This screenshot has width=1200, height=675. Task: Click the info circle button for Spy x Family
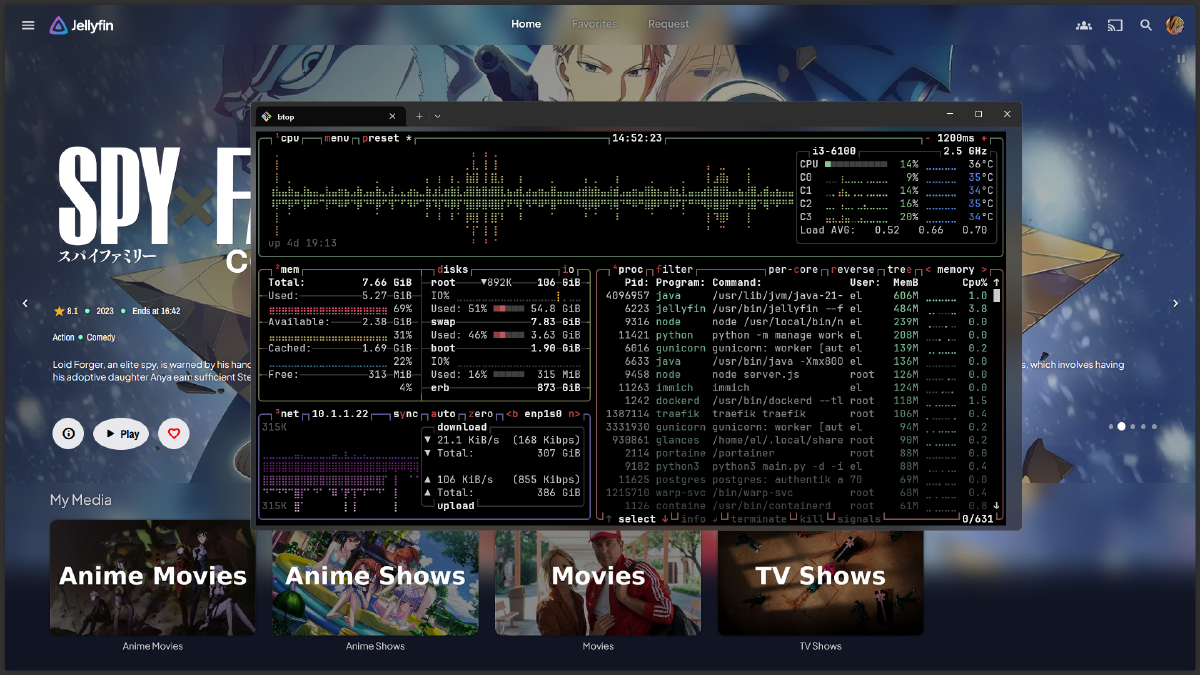pyautogui.click(x=68, y=434)
